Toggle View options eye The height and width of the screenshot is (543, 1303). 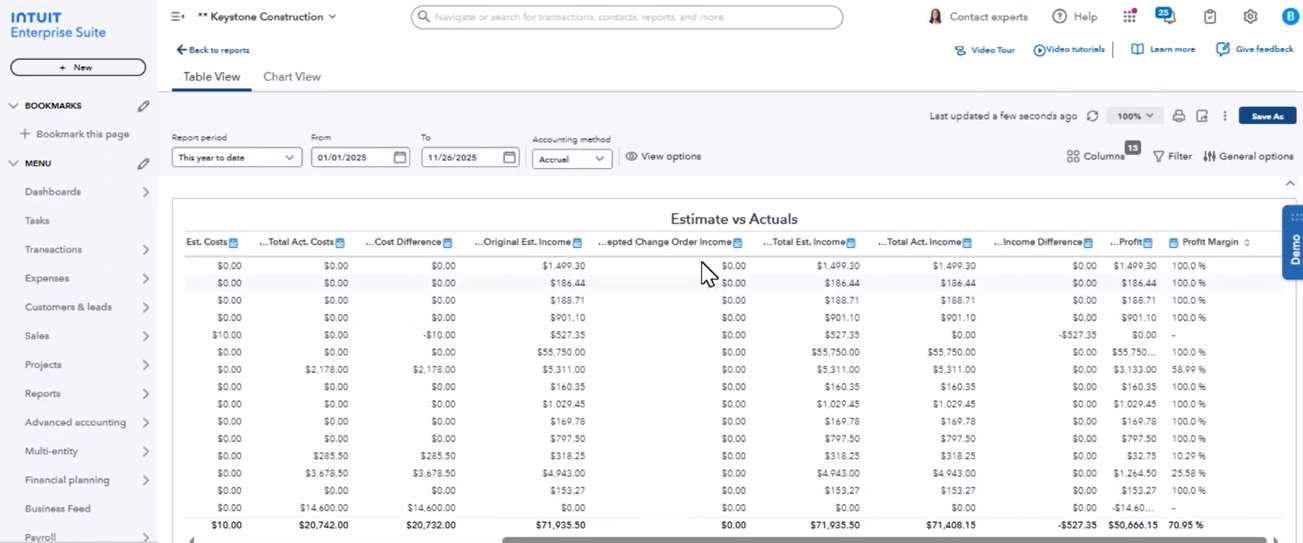tap(663, 157)
